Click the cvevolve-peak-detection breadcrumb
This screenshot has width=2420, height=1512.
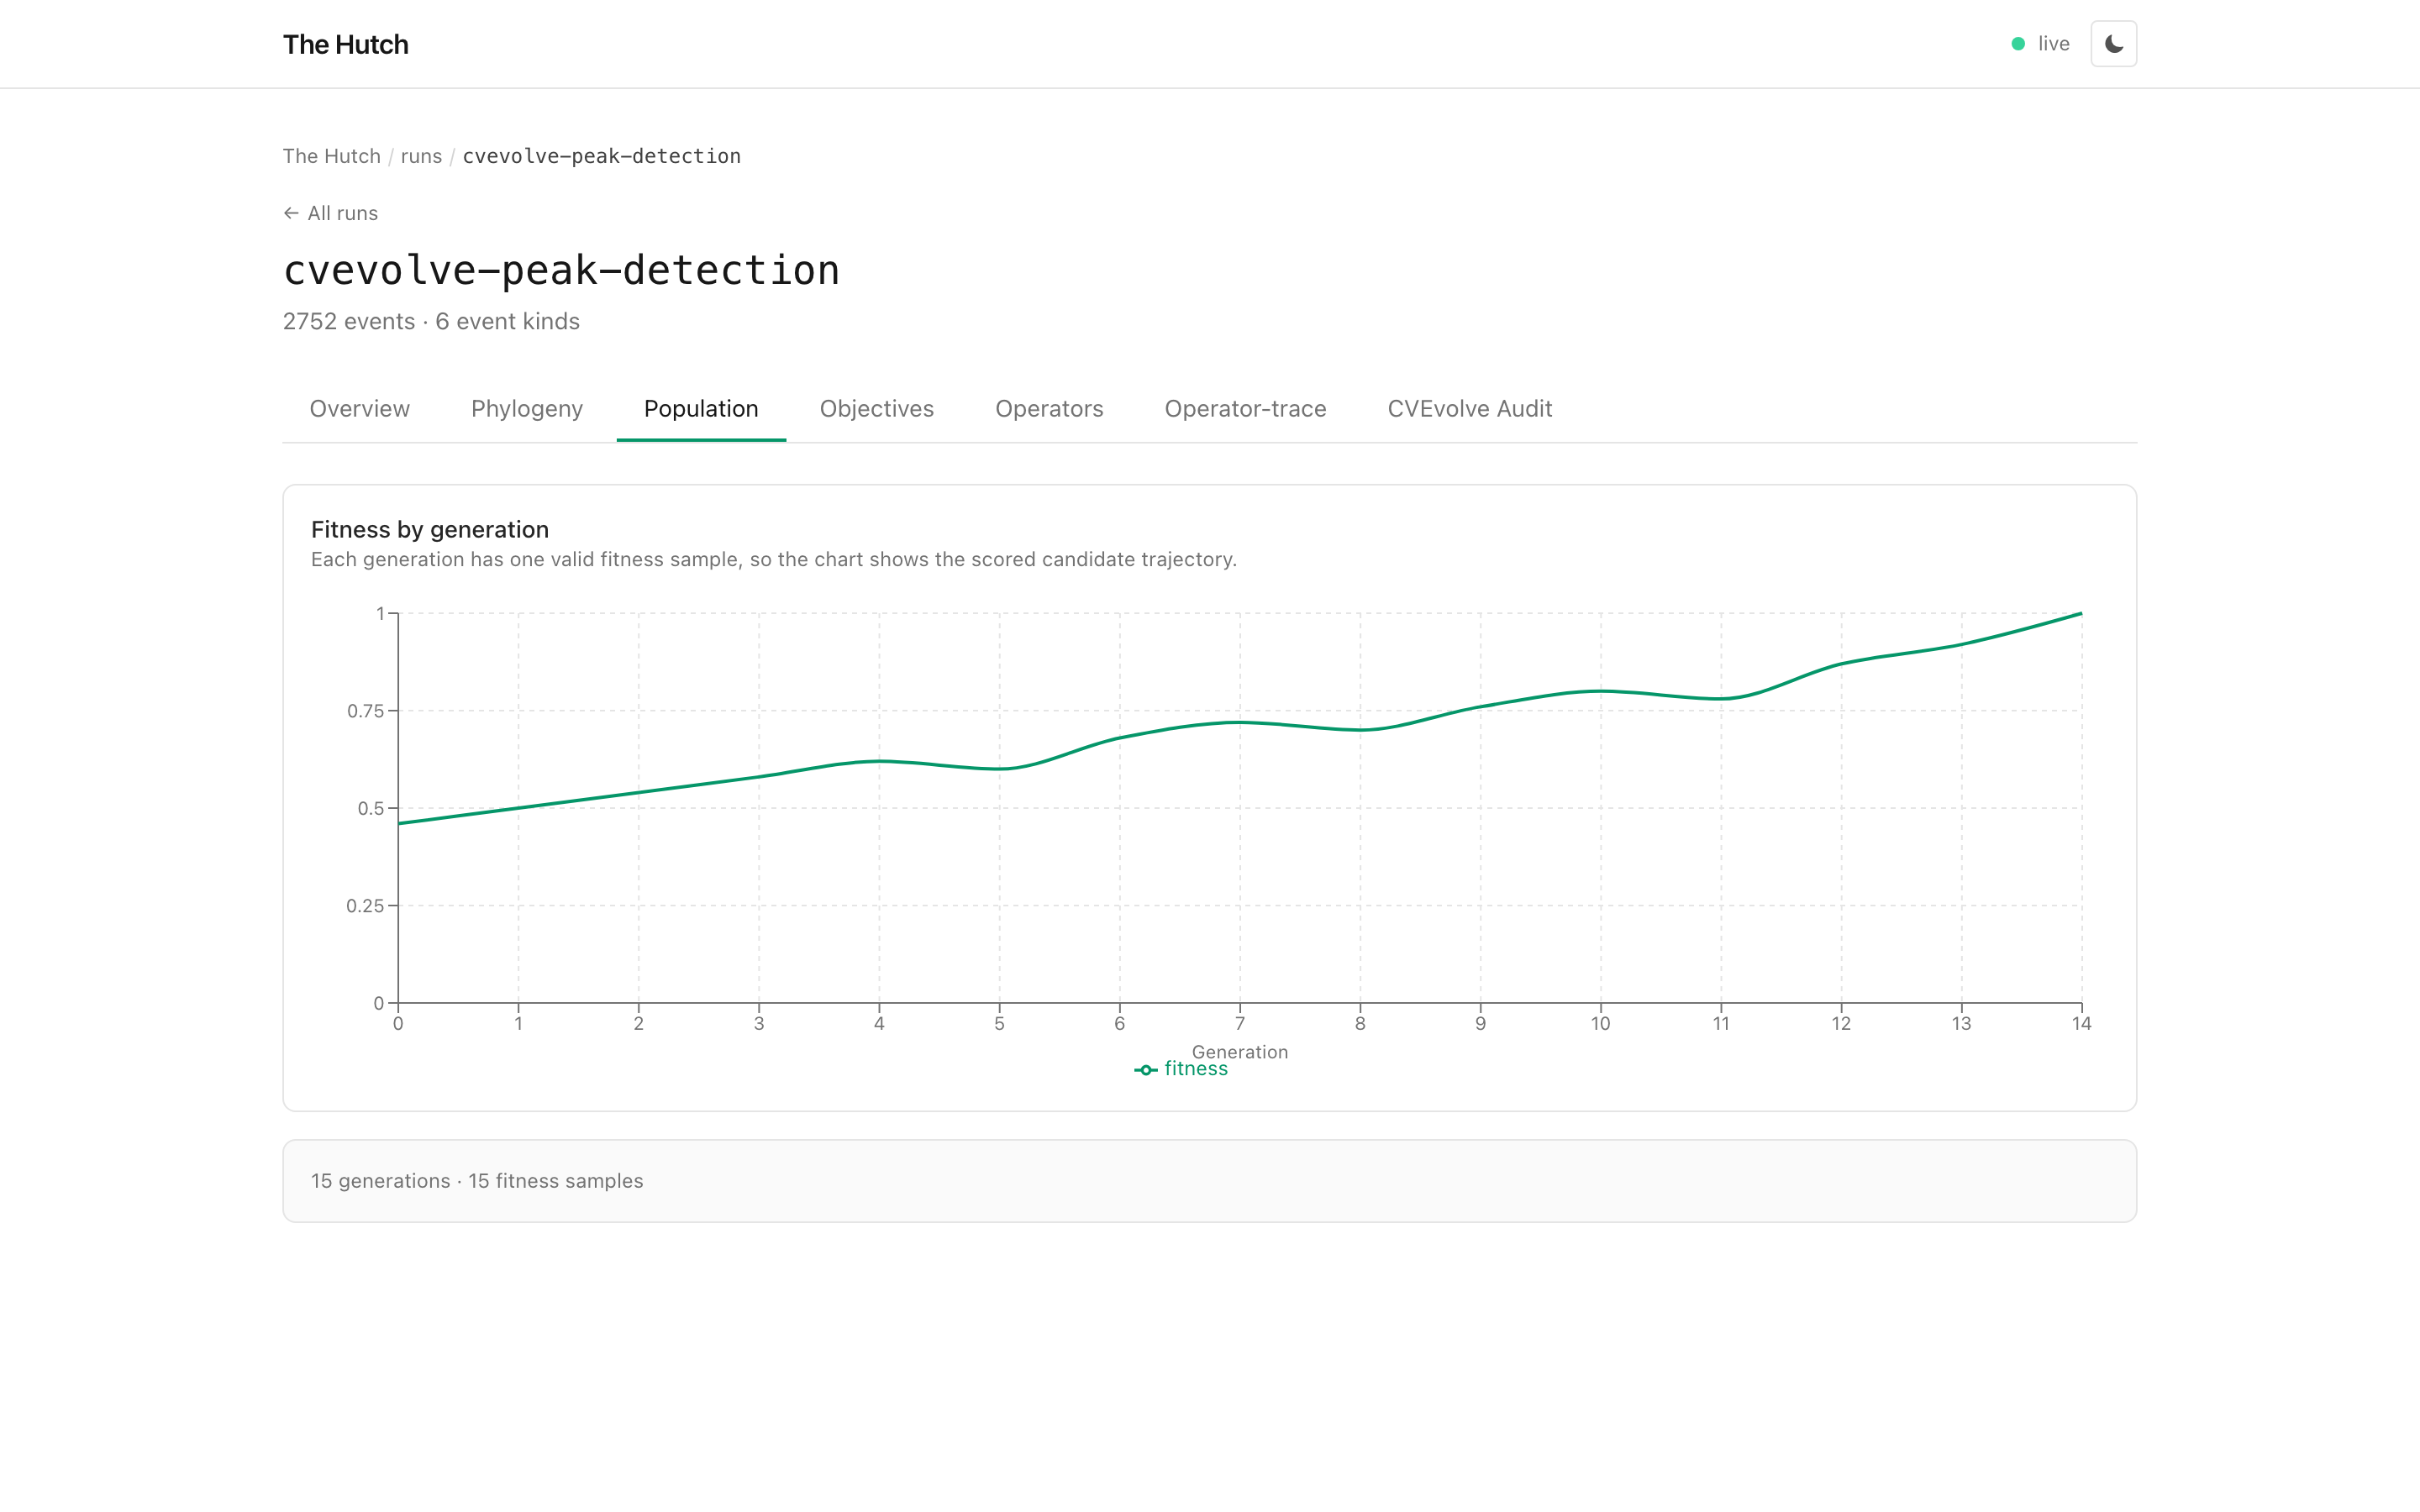(x=602, y=156)
